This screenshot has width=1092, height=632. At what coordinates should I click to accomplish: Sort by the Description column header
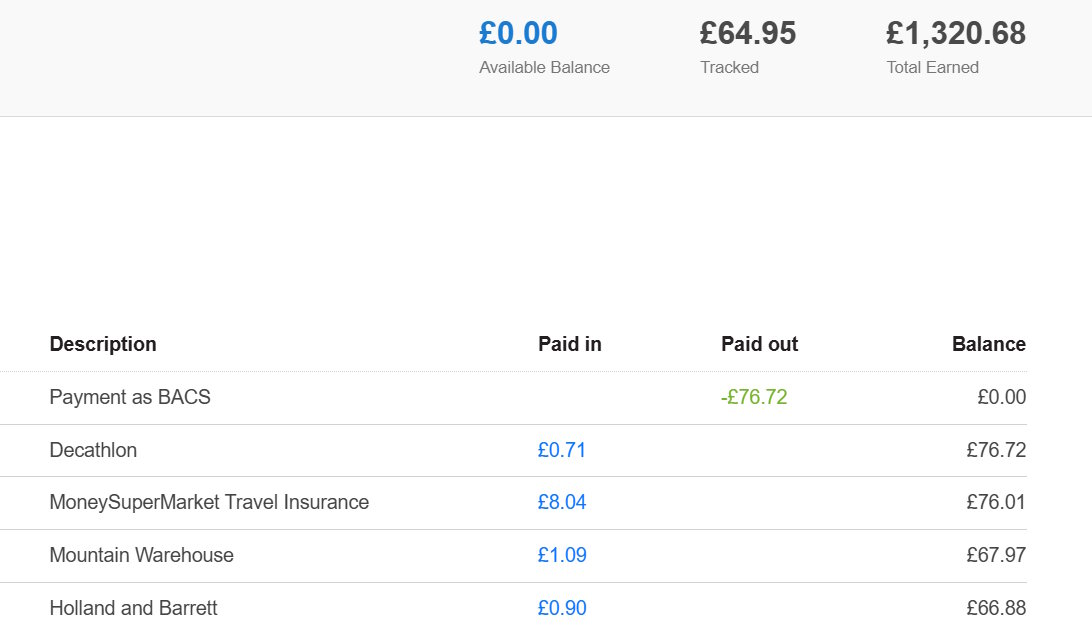pos(103,344)
